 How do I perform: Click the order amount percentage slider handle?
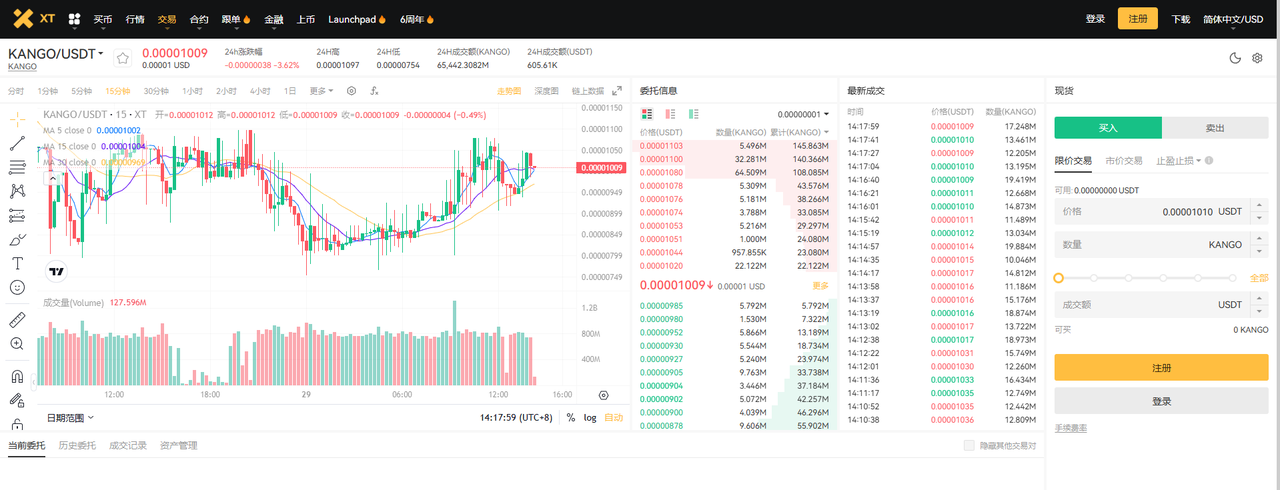(1060, 277)
